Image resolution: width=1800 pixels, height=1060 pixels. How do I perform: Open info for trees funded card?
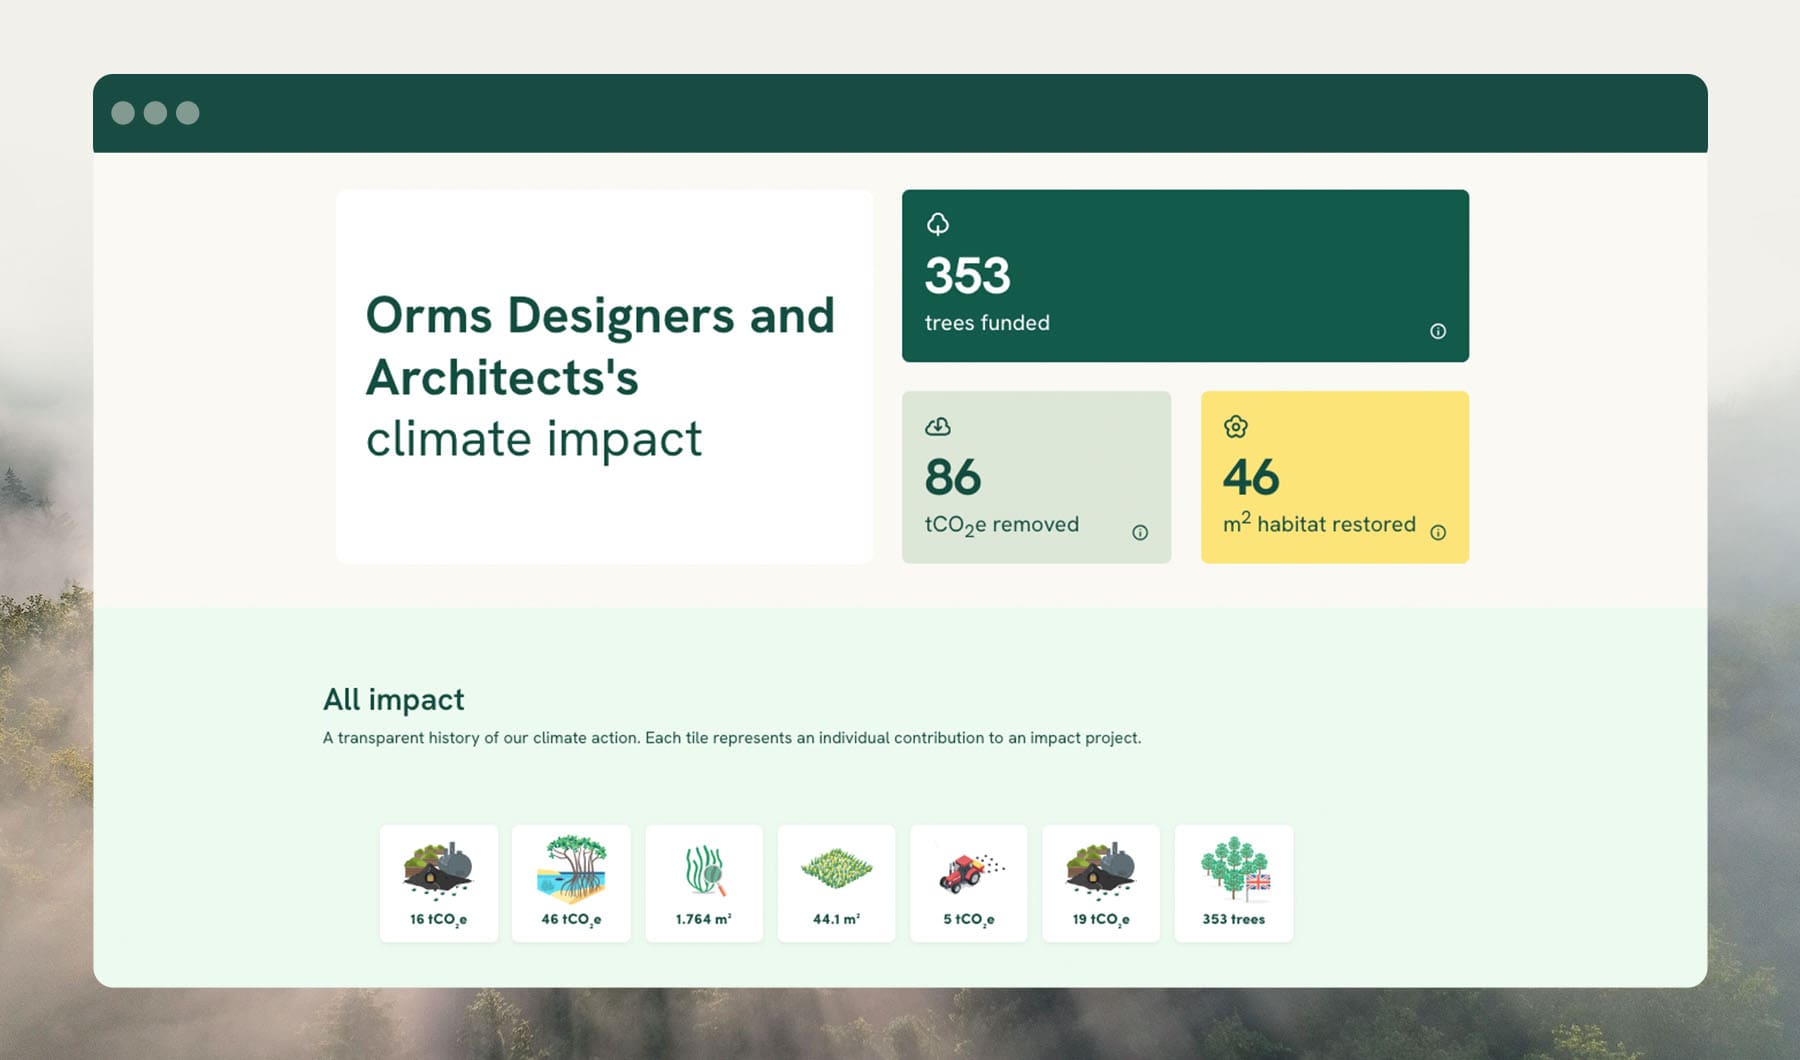pos(1438,331)
